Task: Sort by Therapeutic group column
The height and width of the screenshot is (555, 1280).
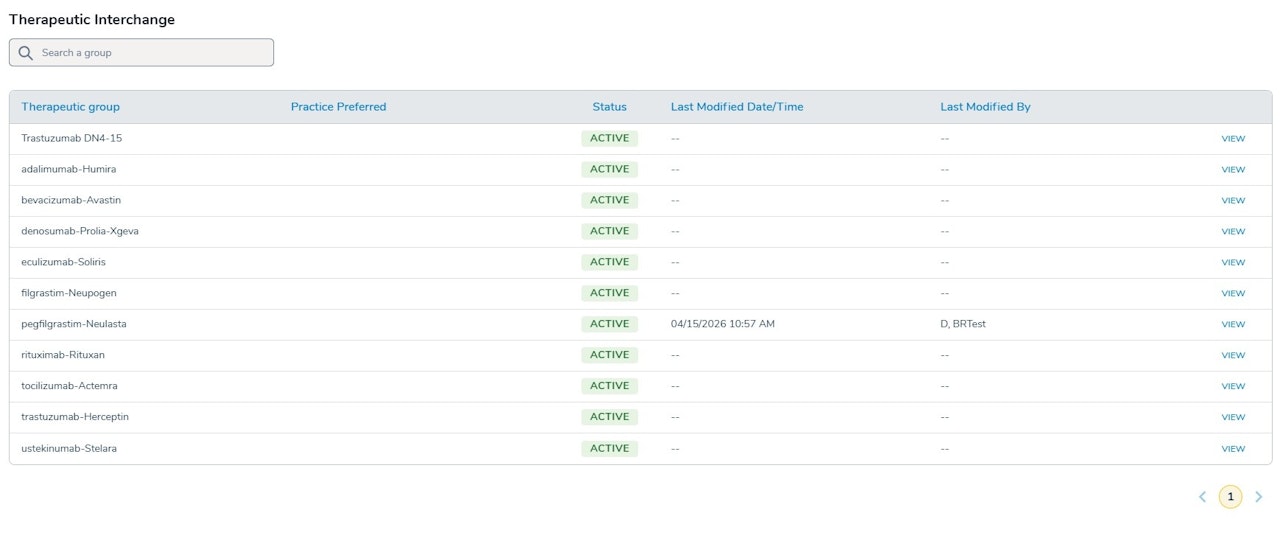Action: (x=70, y=107)
